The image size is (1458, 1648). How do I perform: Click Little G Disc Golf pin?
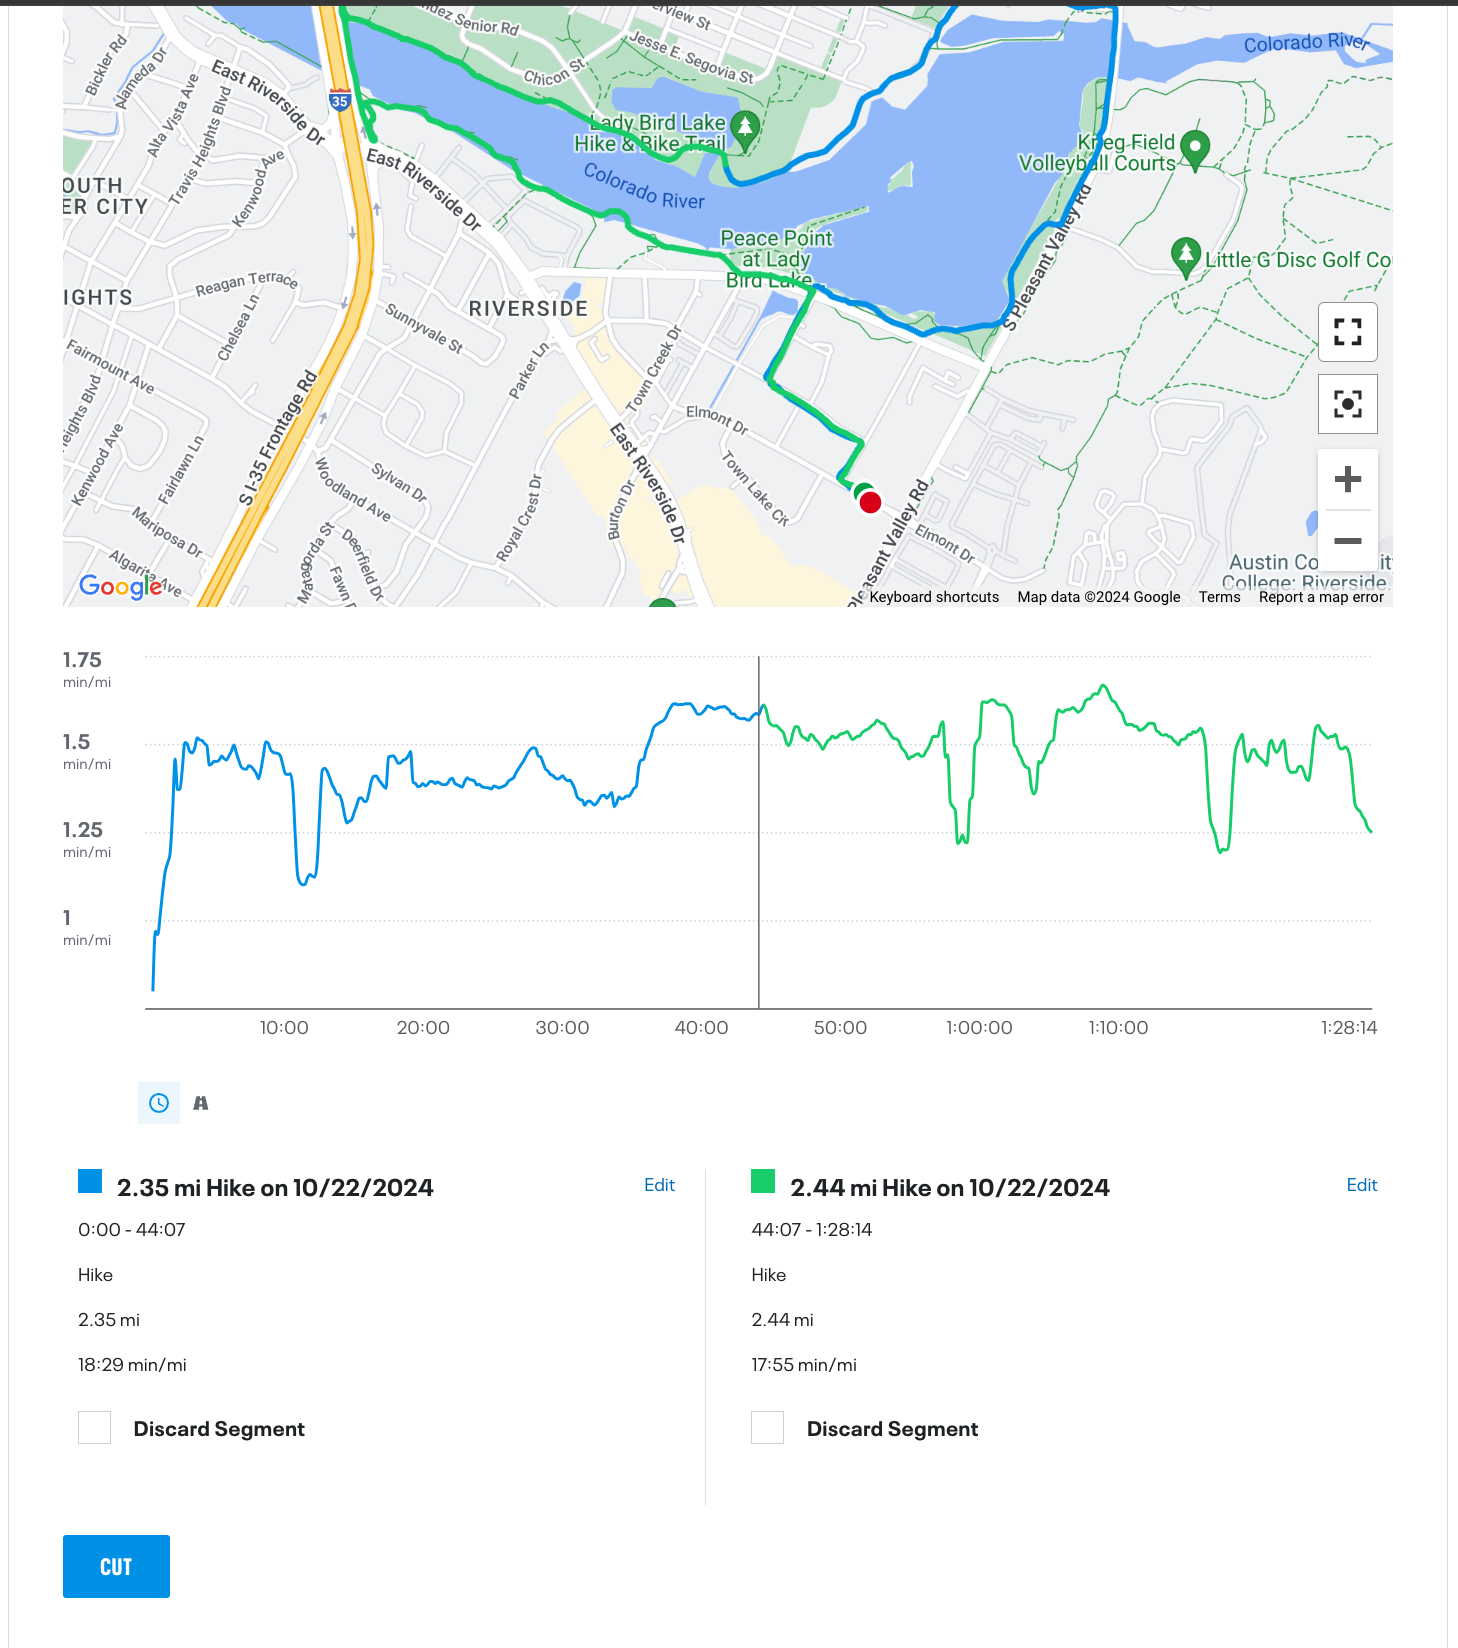[x=1185, y=254]
